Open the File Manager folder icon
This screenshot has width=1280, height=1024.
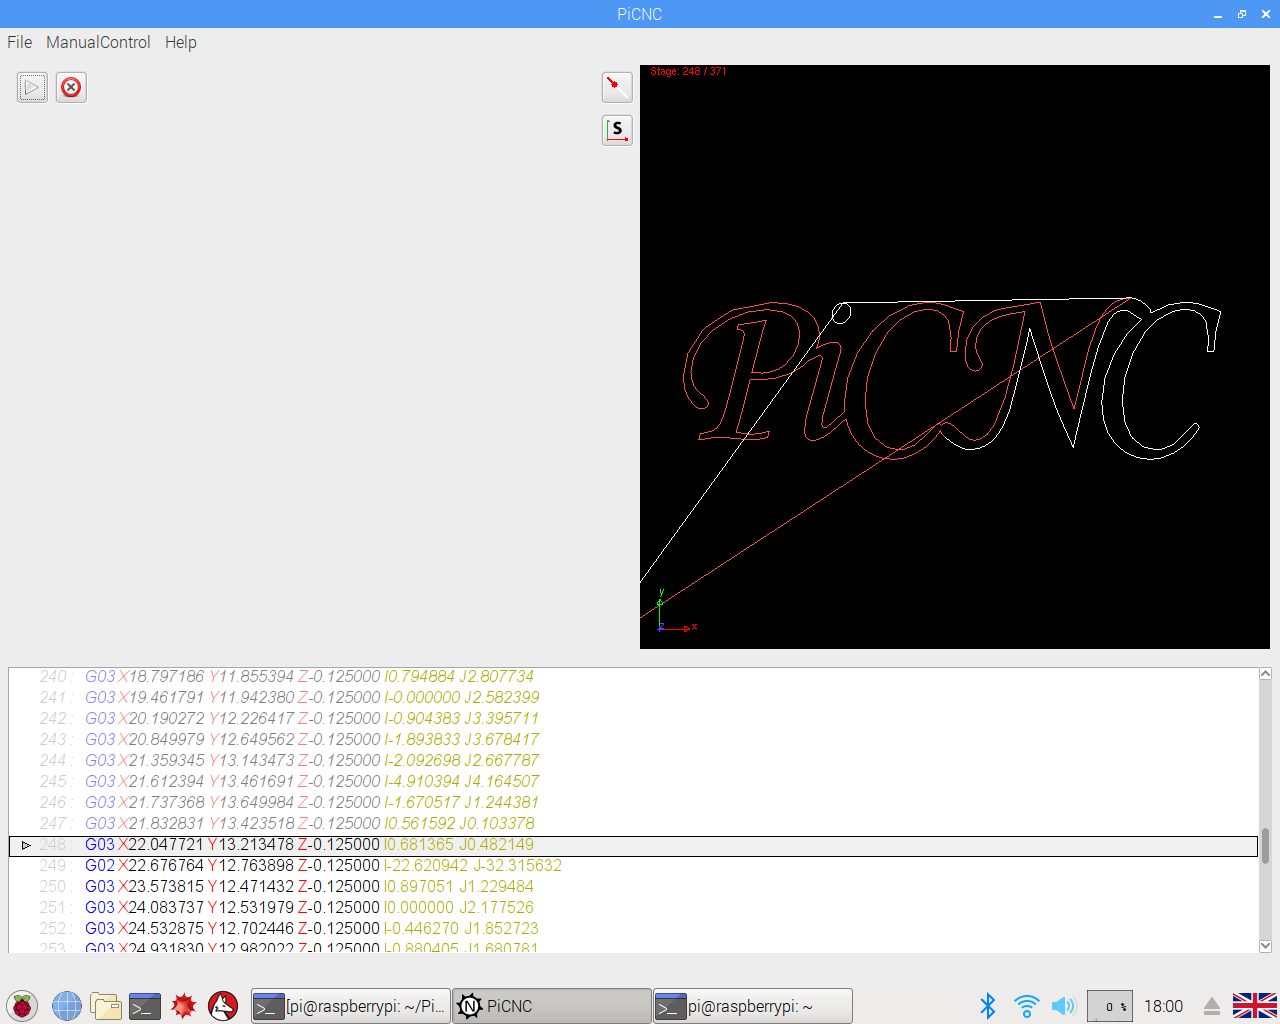[x=105, y=1006]
